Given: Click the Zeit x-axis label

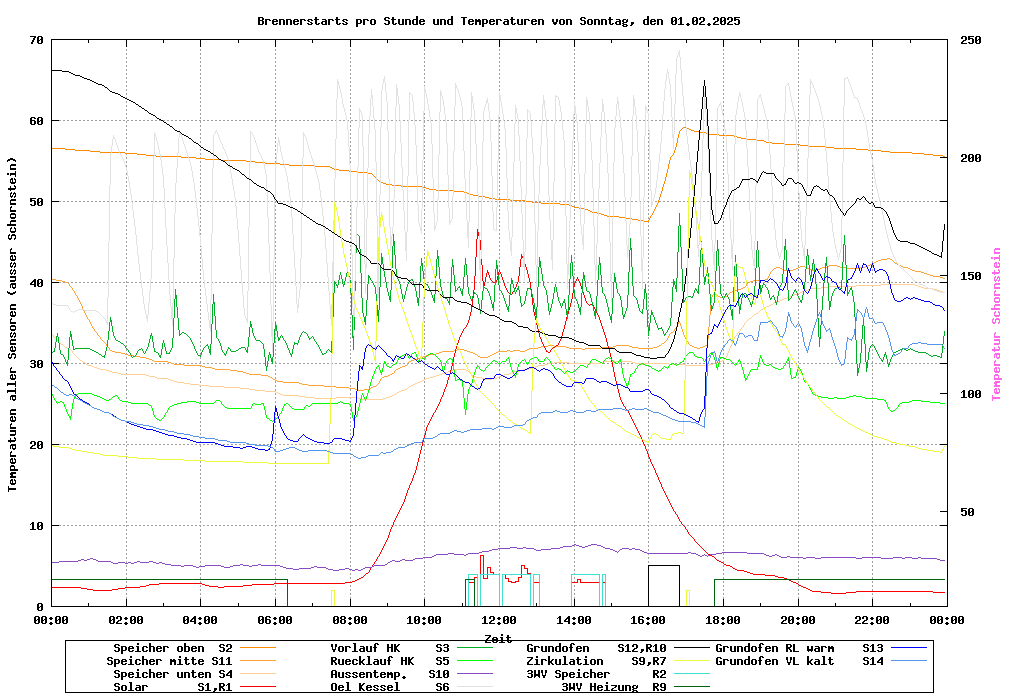Looking at the screenshot, I should (498, 638).
